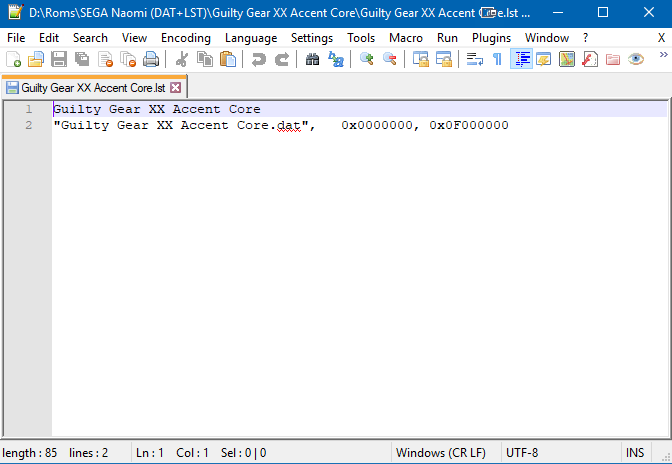Toggle monitoring with eye icon
The height and width of the screenshot is (464, 672).
(x=636, y=59)
